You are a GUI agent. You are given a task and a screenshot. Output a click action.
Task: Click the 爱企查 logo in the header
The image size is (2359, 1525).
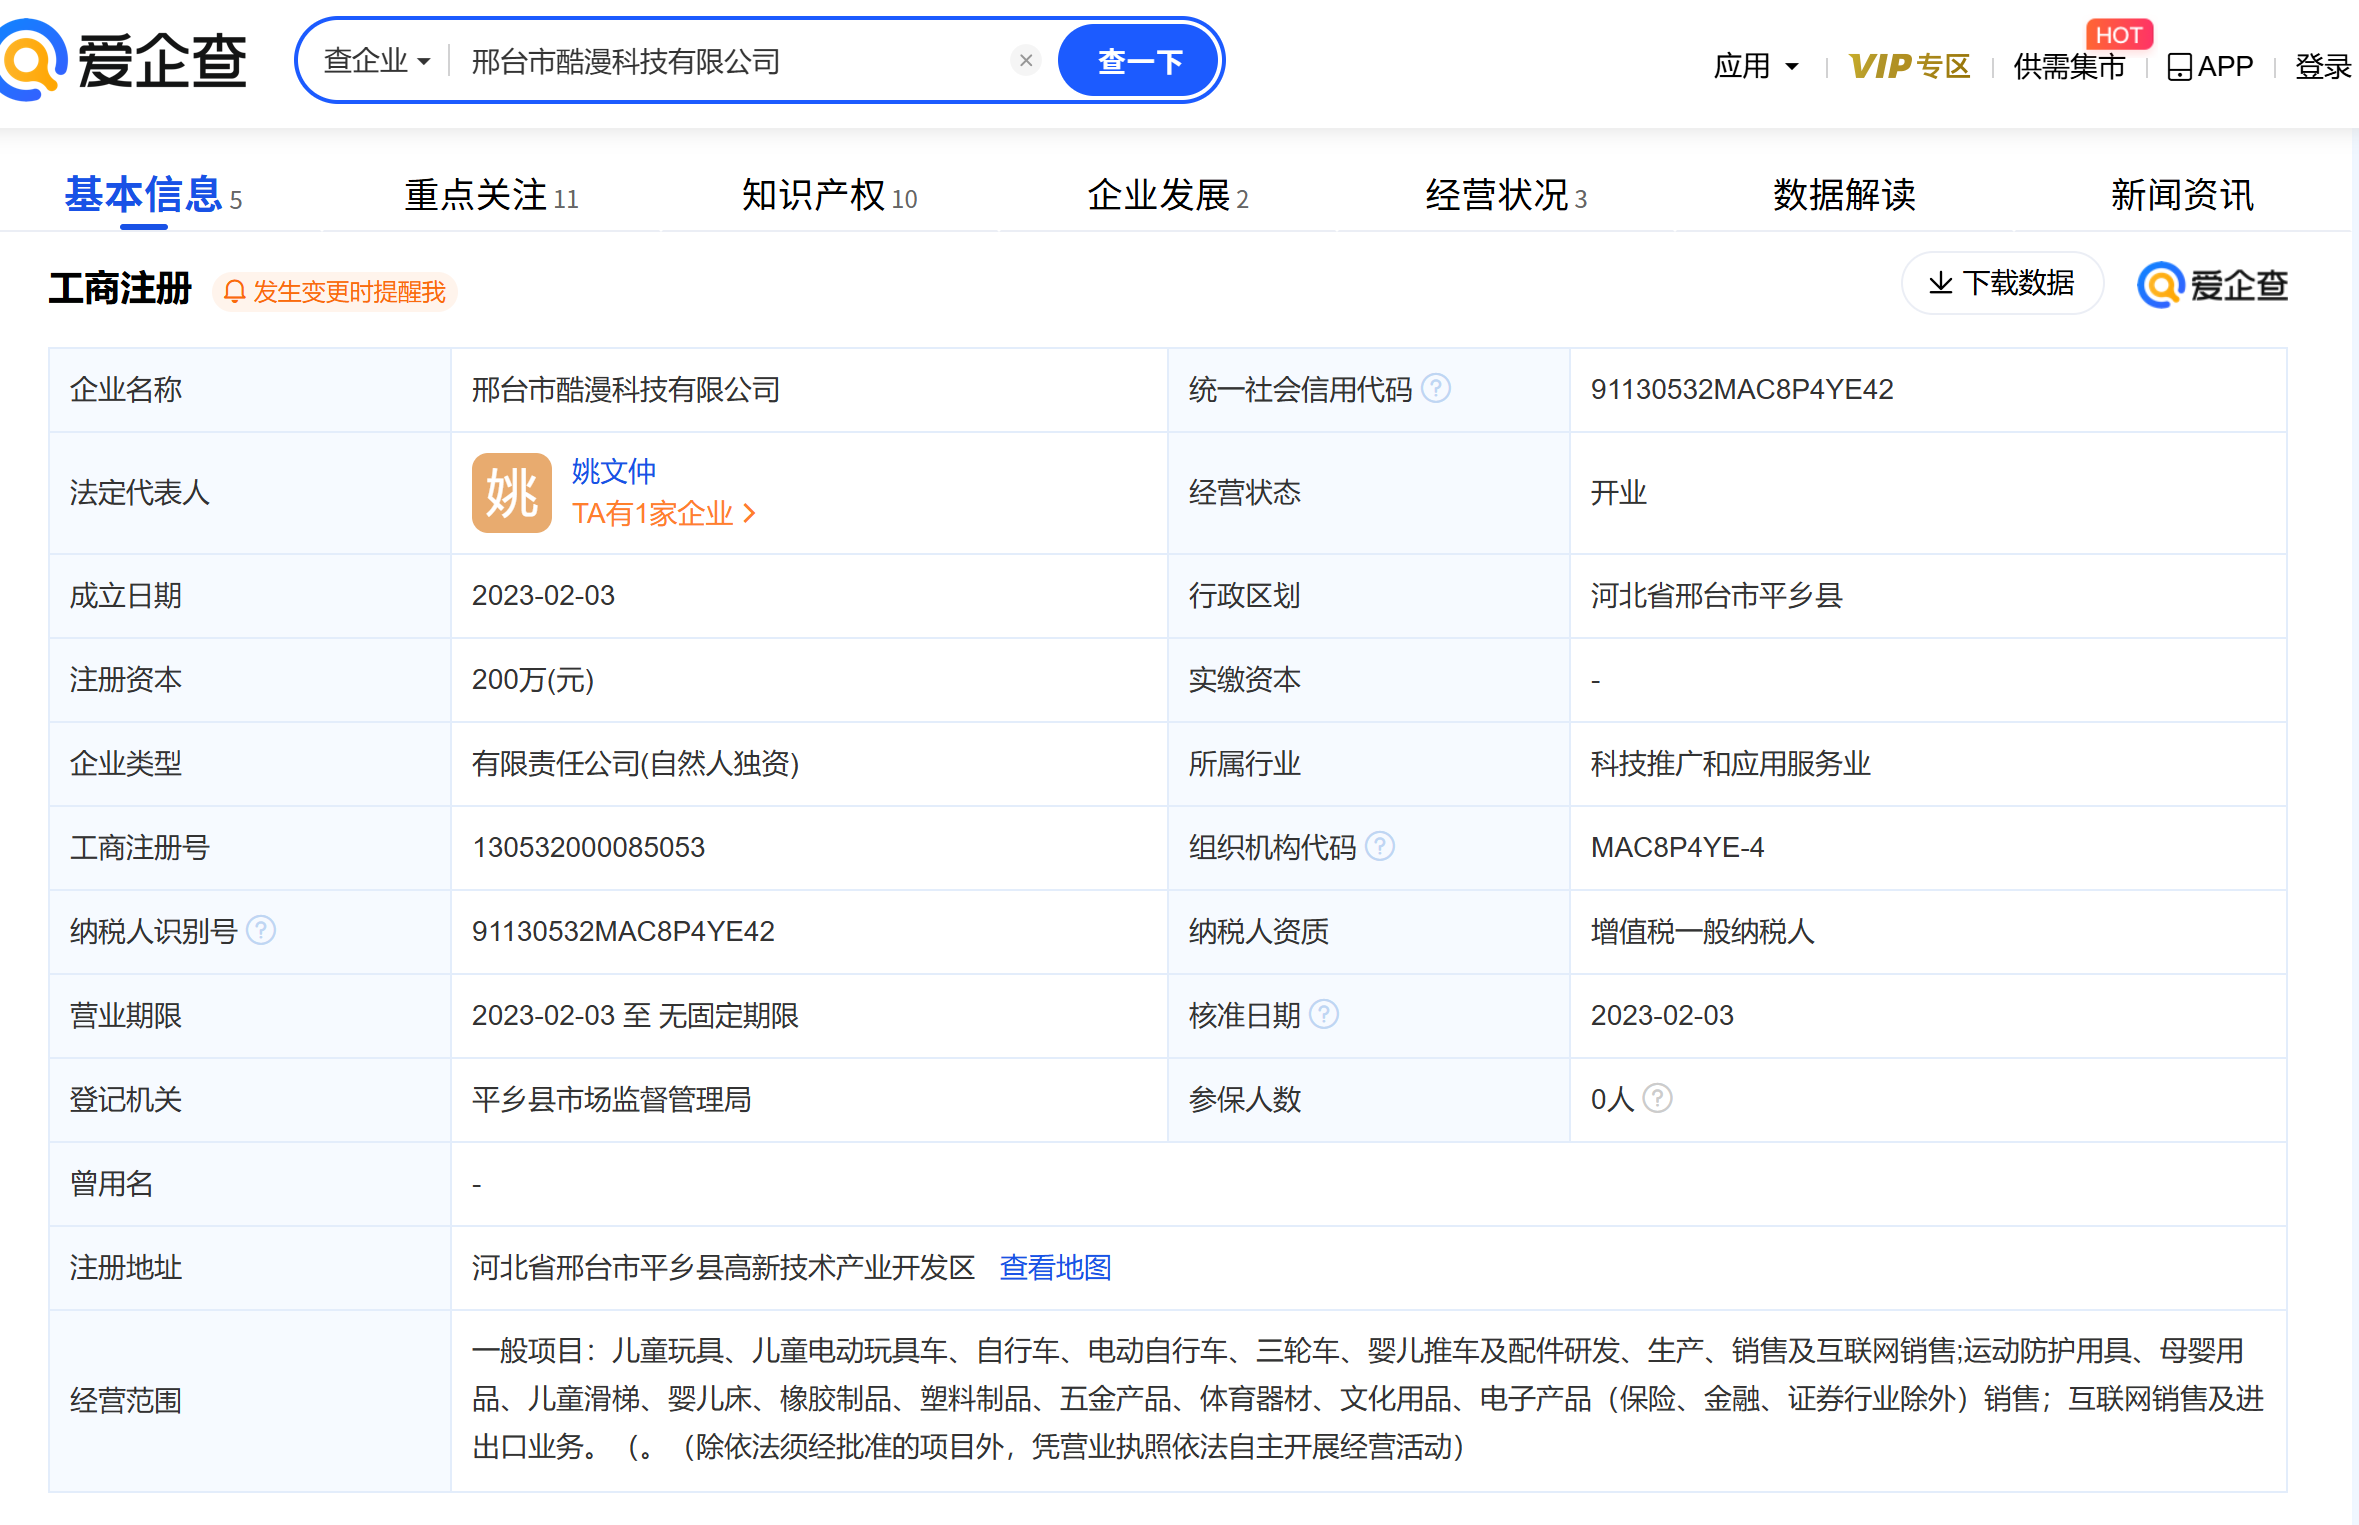tap(122, 60)
